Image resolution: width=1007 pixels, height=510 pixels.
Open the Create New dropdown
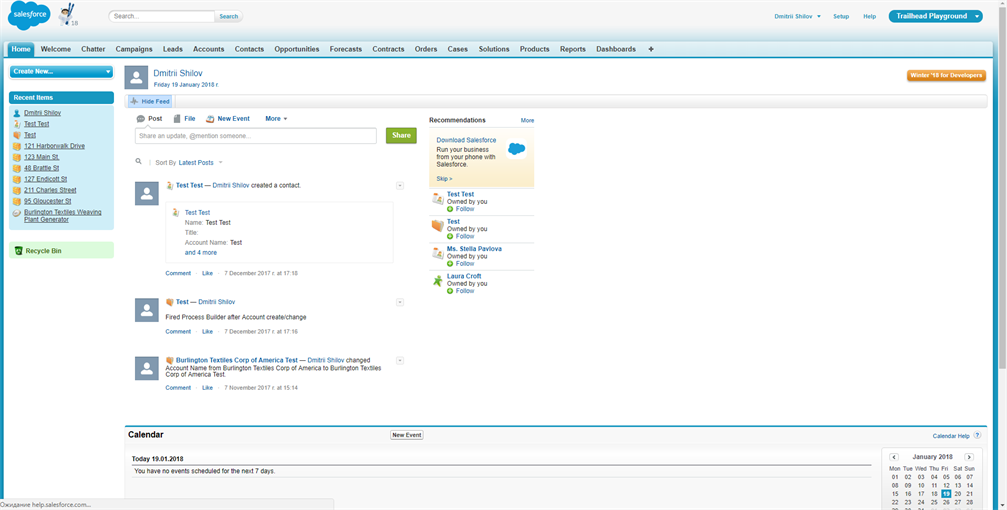pyautogui.click(x=62, y=71)
